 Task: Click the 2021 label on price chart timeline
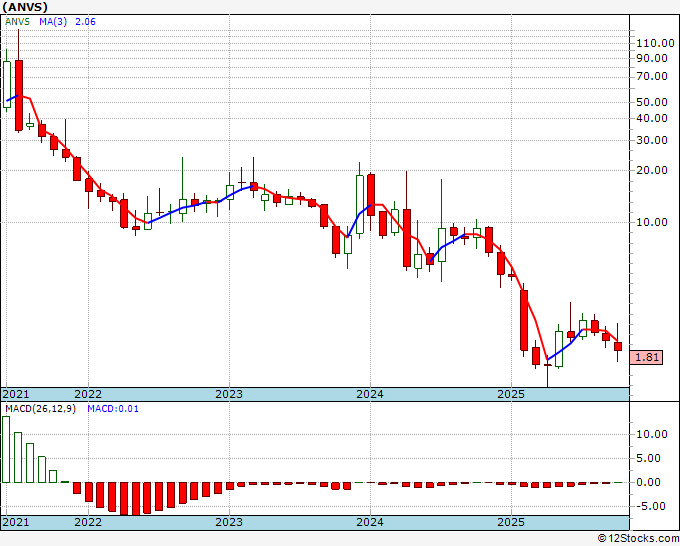coord(16,394)
